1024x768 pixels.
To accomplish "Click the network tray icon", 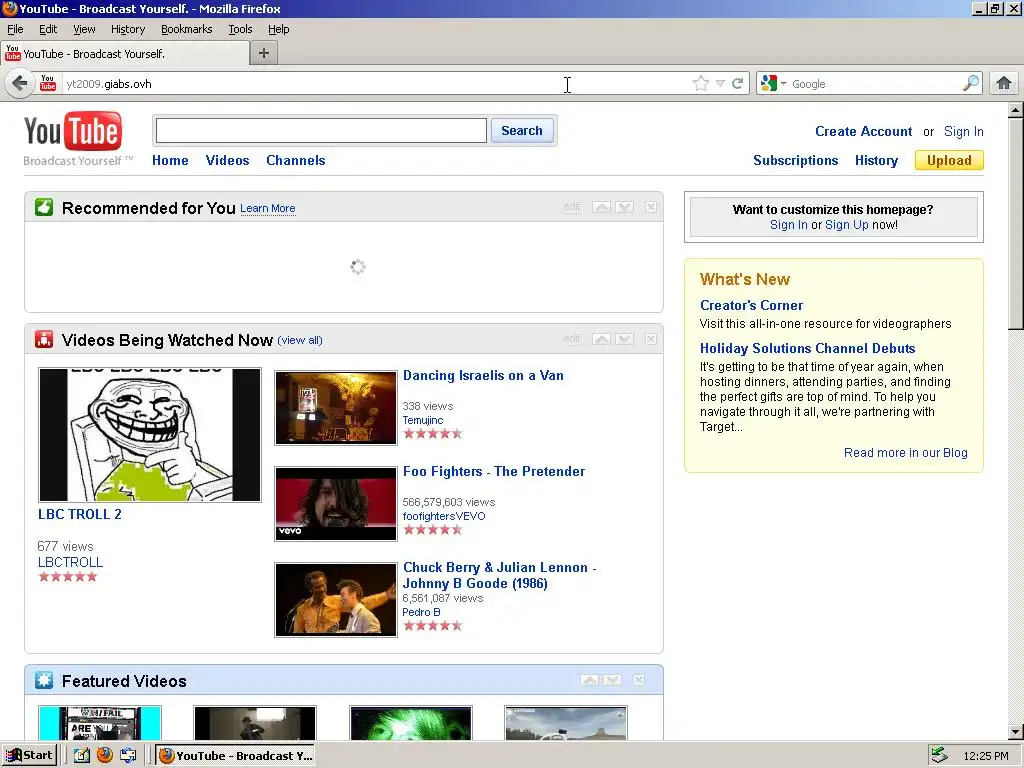I will coord(939,755).
